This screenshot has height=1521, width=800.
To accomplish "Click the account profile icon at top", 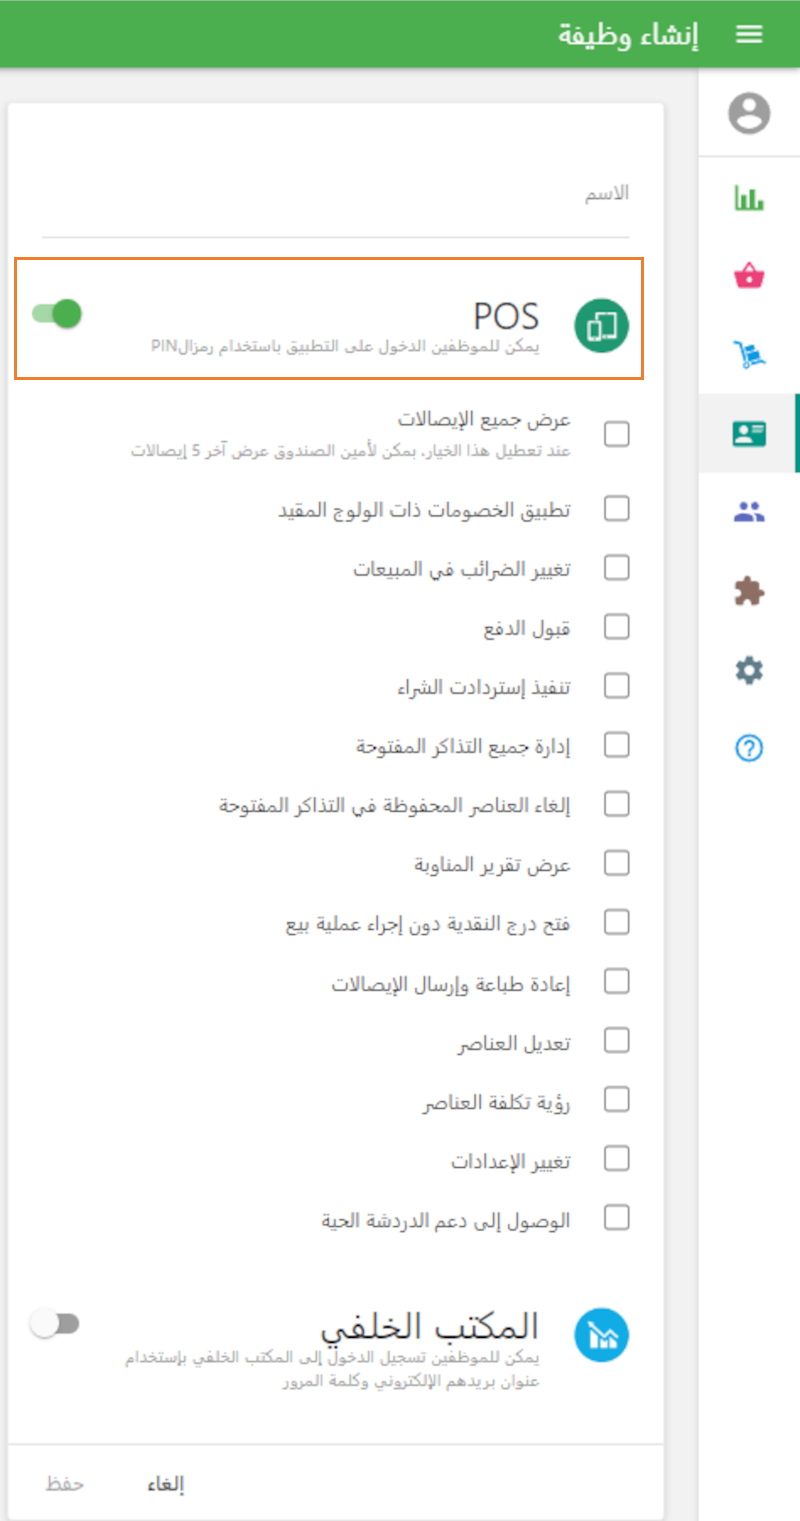I will coord(748,114).
